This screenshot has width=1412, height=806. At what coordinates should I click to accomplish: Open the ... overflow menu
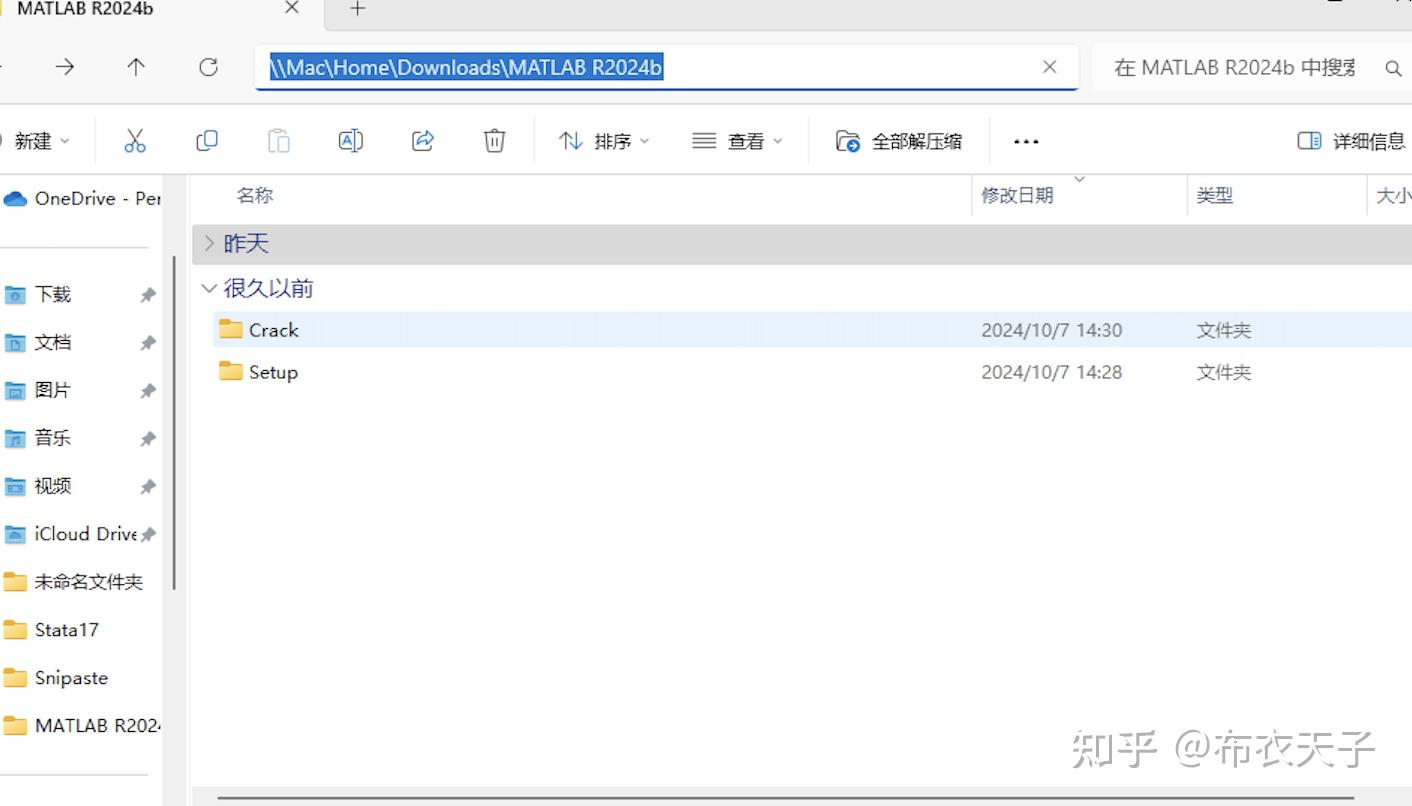pyautogui.click(x=1026, y=140)
